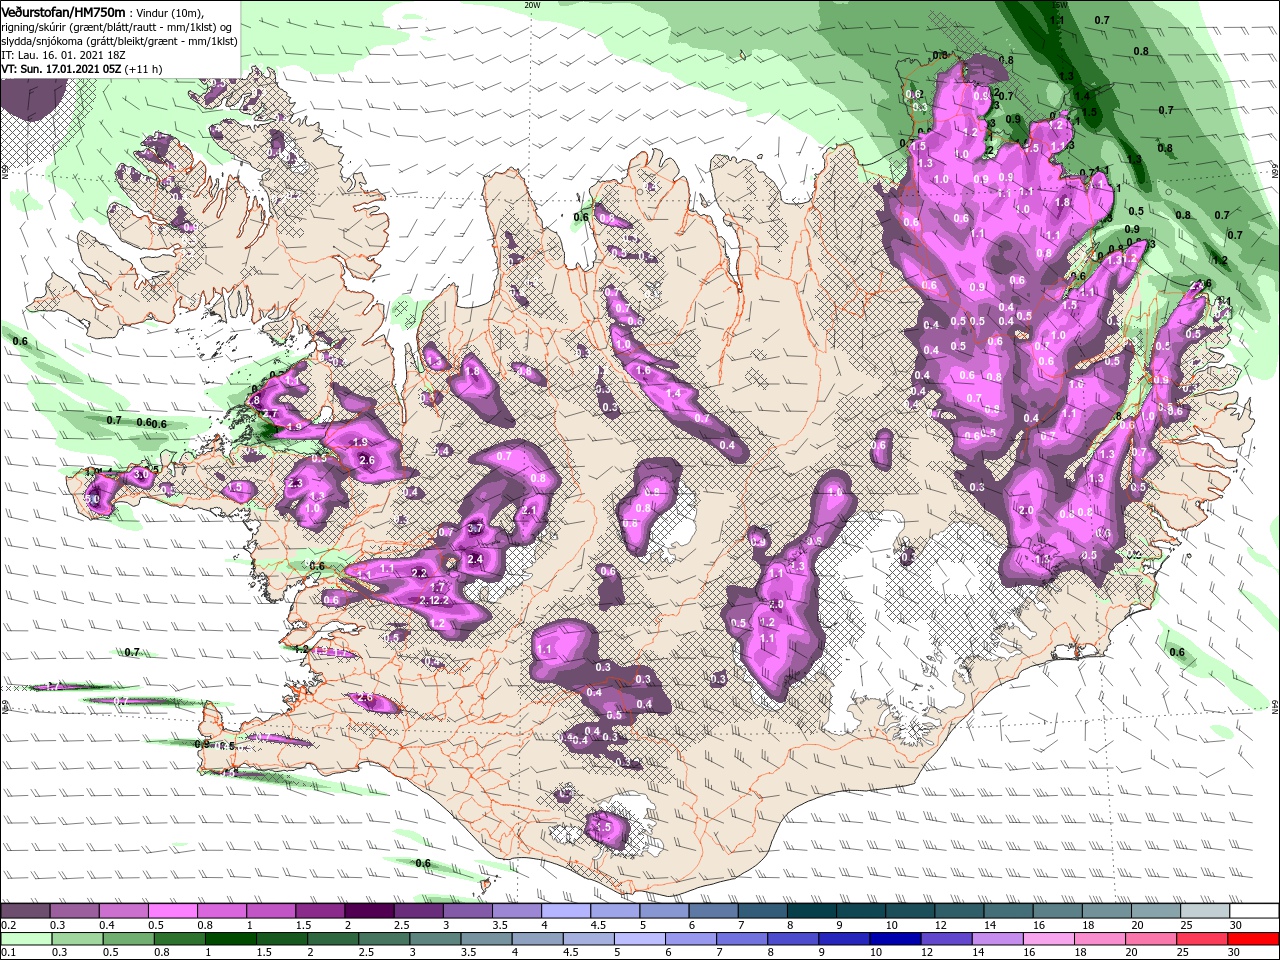Viewport: 1280px width, 960px height.
Task: Select the dark blue lower swatch starting at 10
Action: pos(896,938)
